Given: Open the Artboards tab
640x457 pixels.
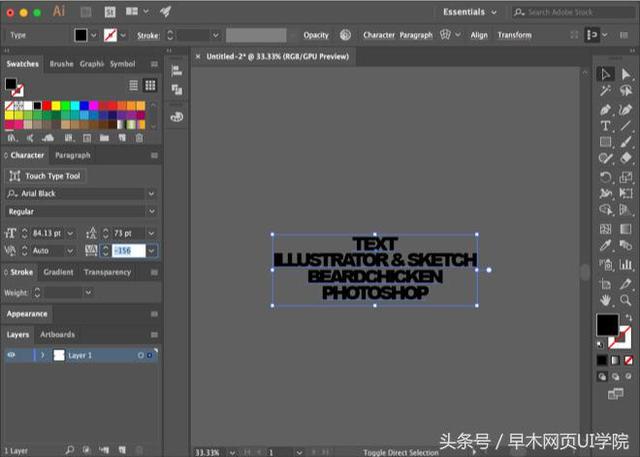Looking at the screenshot, I should click(x=58, y=335).
